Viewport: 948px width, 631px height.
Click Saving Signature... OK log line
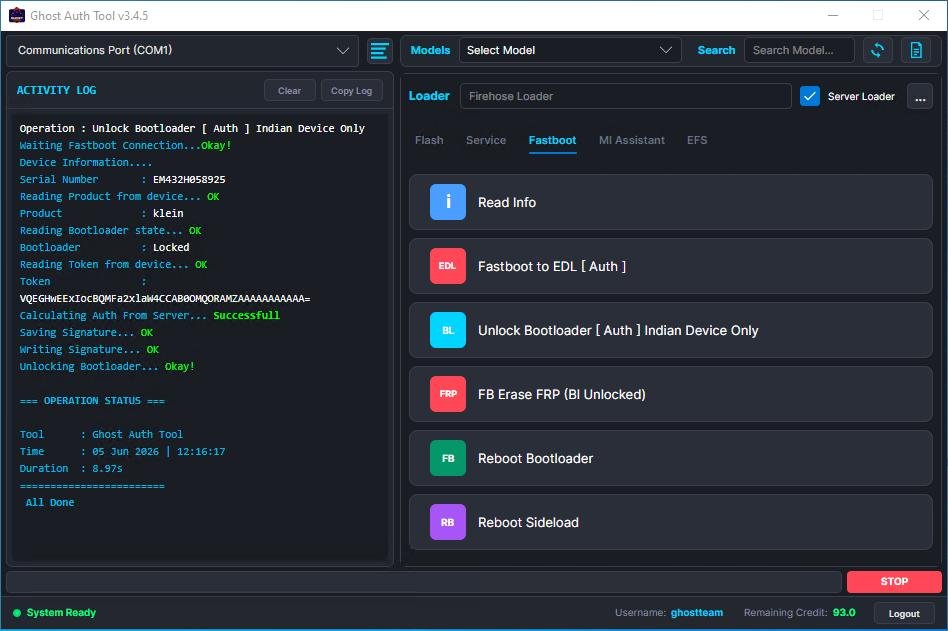(x=86, y=332)
